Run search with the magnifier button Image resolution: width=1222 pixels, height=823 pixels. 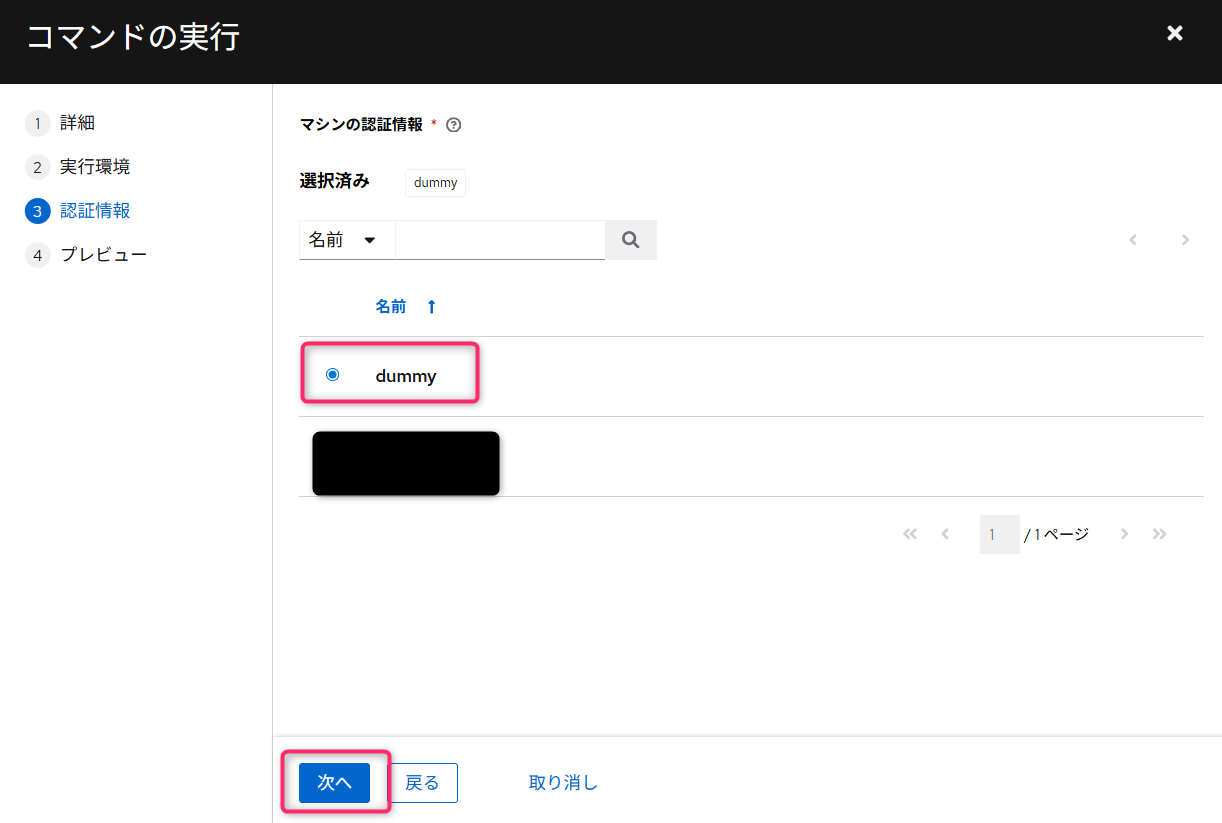point(631,240)
